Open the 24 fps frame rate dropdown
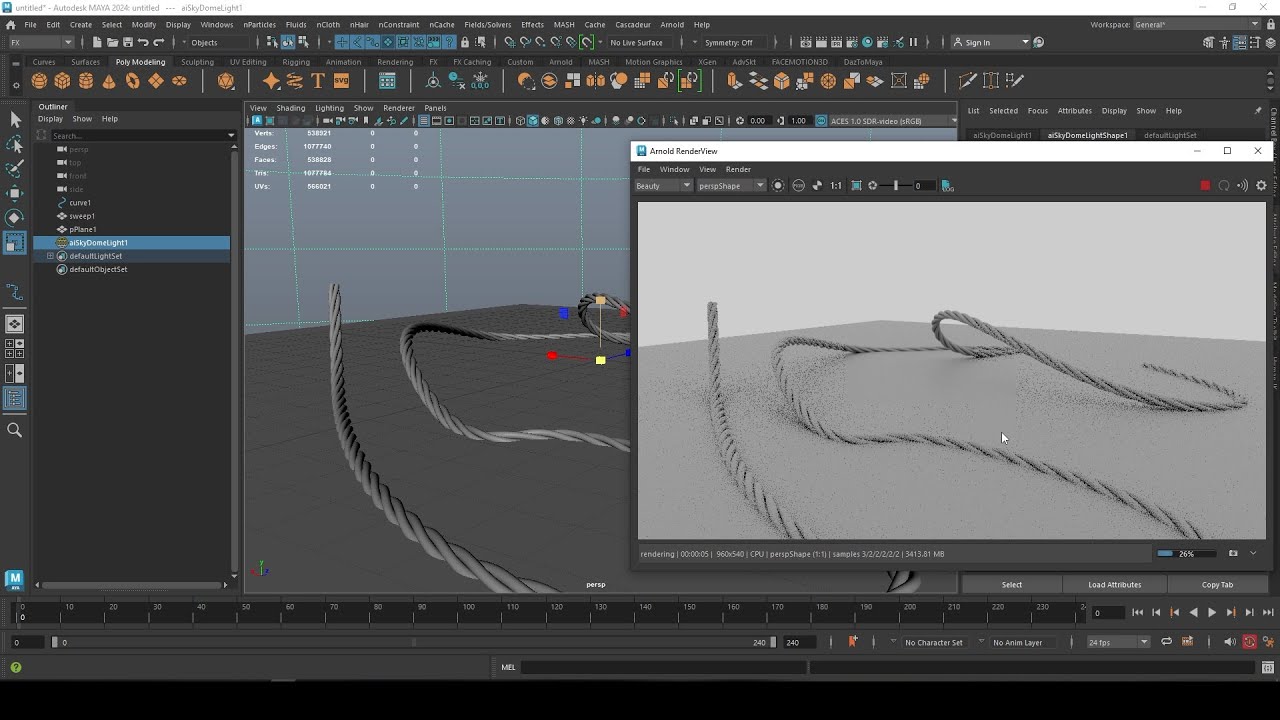The image size is (1280, 720). click(1118, 642)
